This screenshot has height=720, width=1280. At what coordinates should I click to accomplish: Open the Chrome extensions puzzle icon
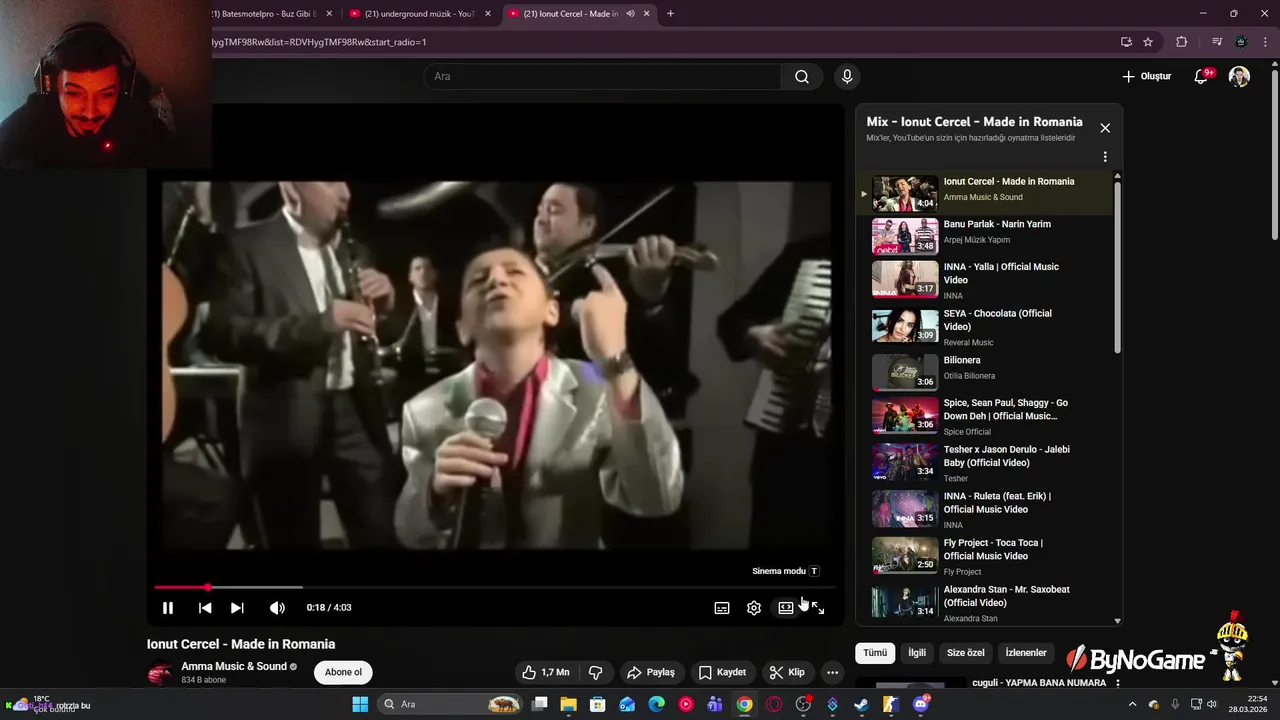(1182, 42)
